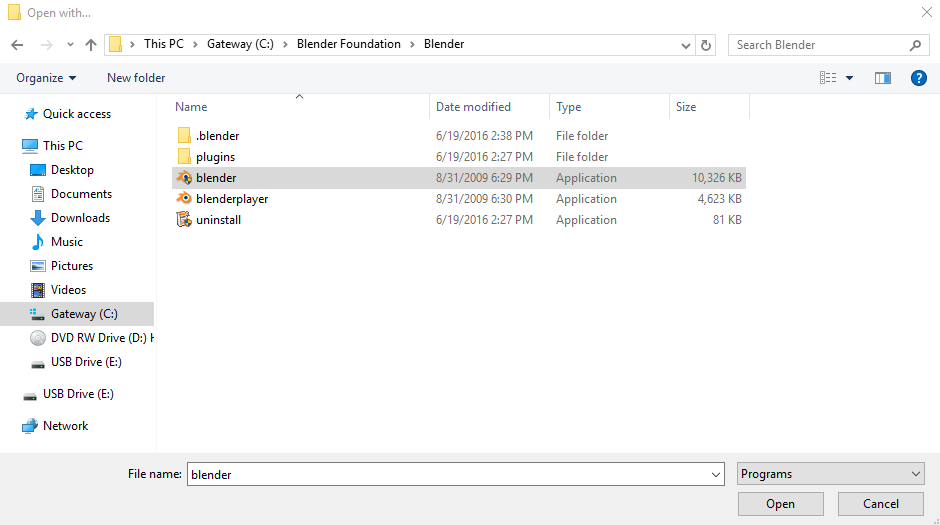The image size is (940, 525).
Task: Go back with the left arrow
Action: click(x=17, y=45)
